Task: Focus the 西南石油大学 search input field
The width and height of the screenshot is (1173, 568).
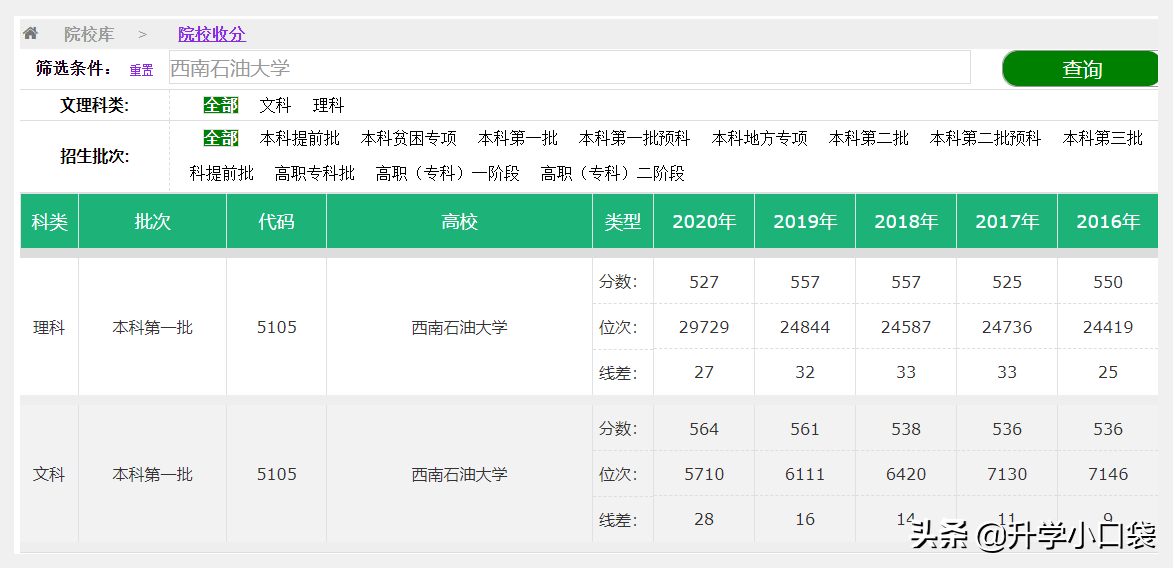Action: coord(570,67)
